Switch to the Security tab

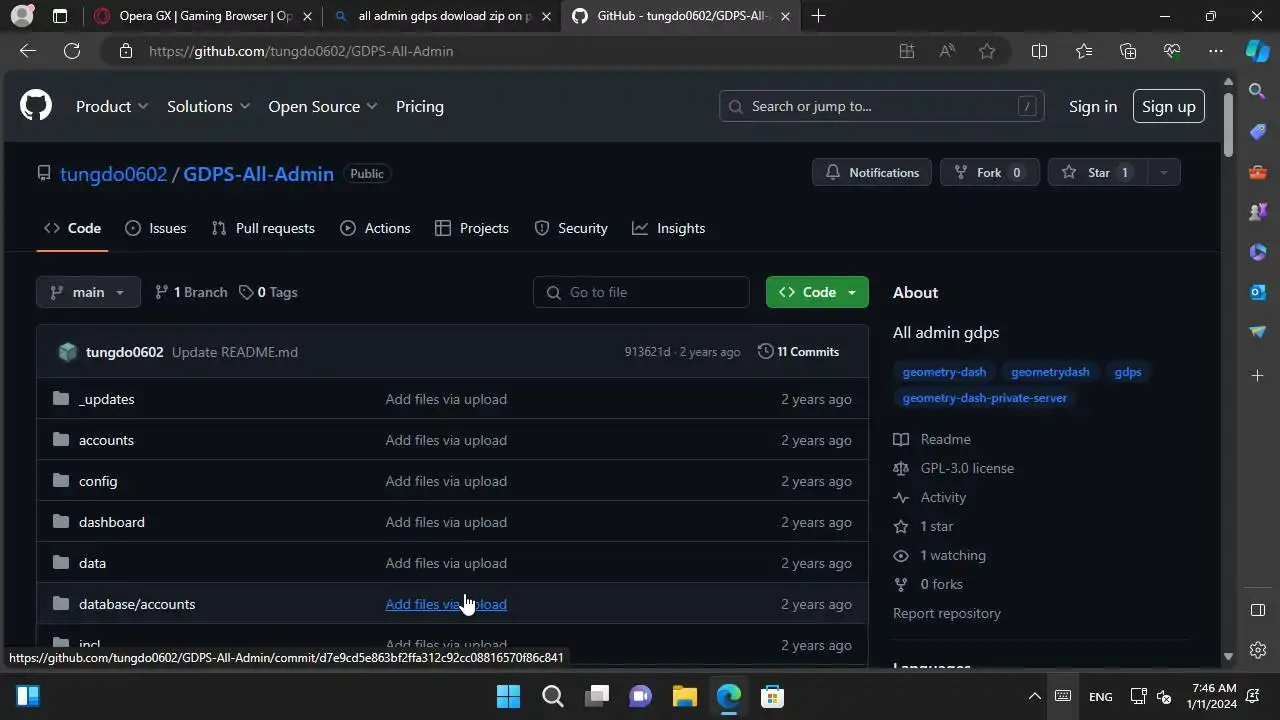[x=571, y=228]
